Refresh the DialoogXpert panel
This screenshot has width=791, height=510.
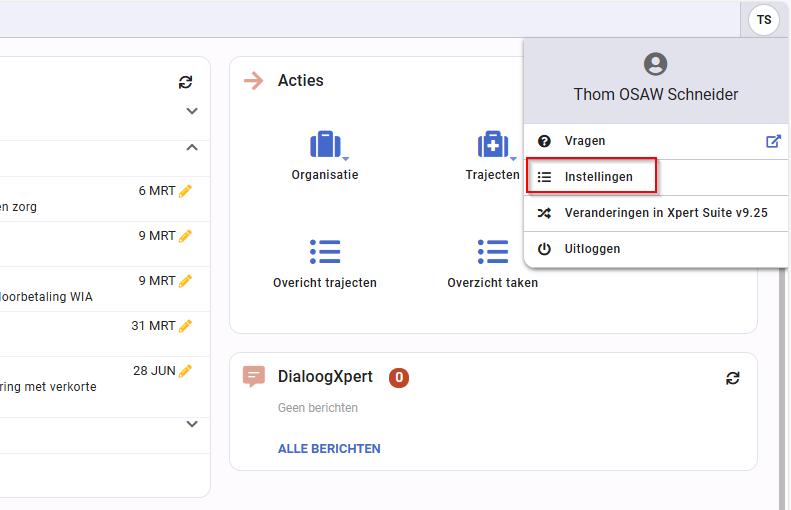(733, 378)
